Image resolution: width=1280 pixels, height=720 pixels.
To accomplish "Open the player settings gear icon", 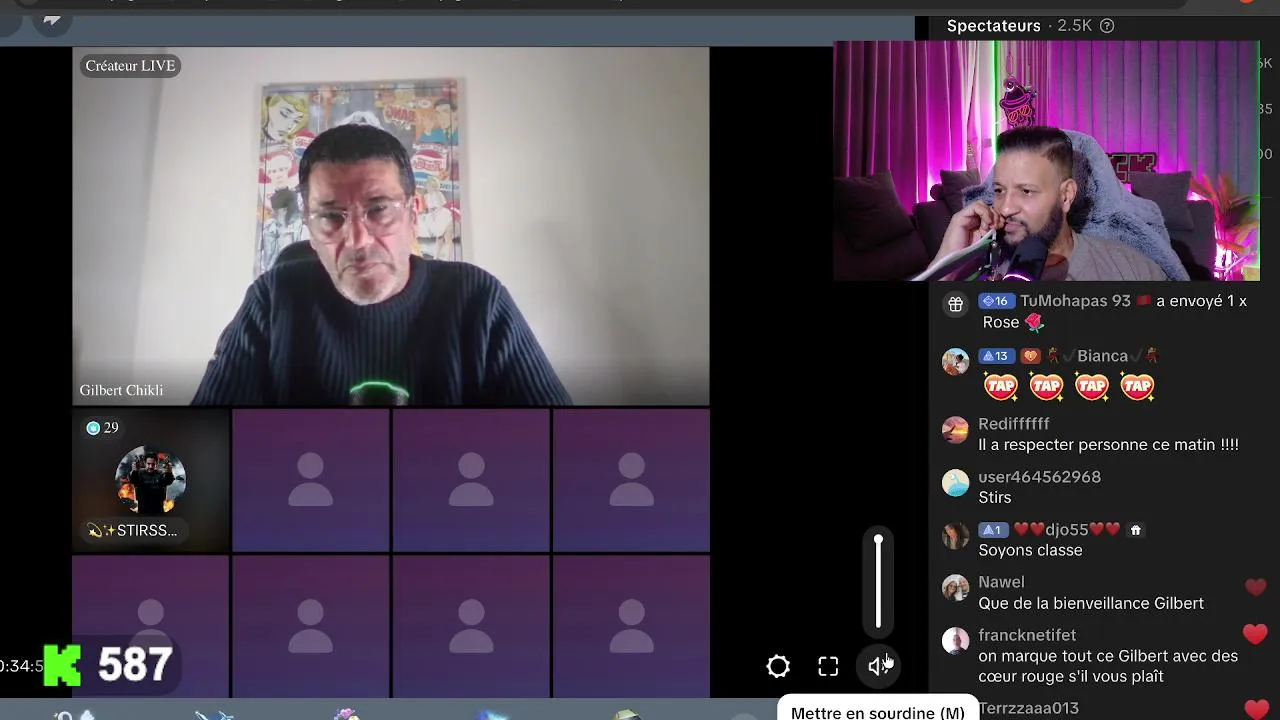I will [778, 666].
